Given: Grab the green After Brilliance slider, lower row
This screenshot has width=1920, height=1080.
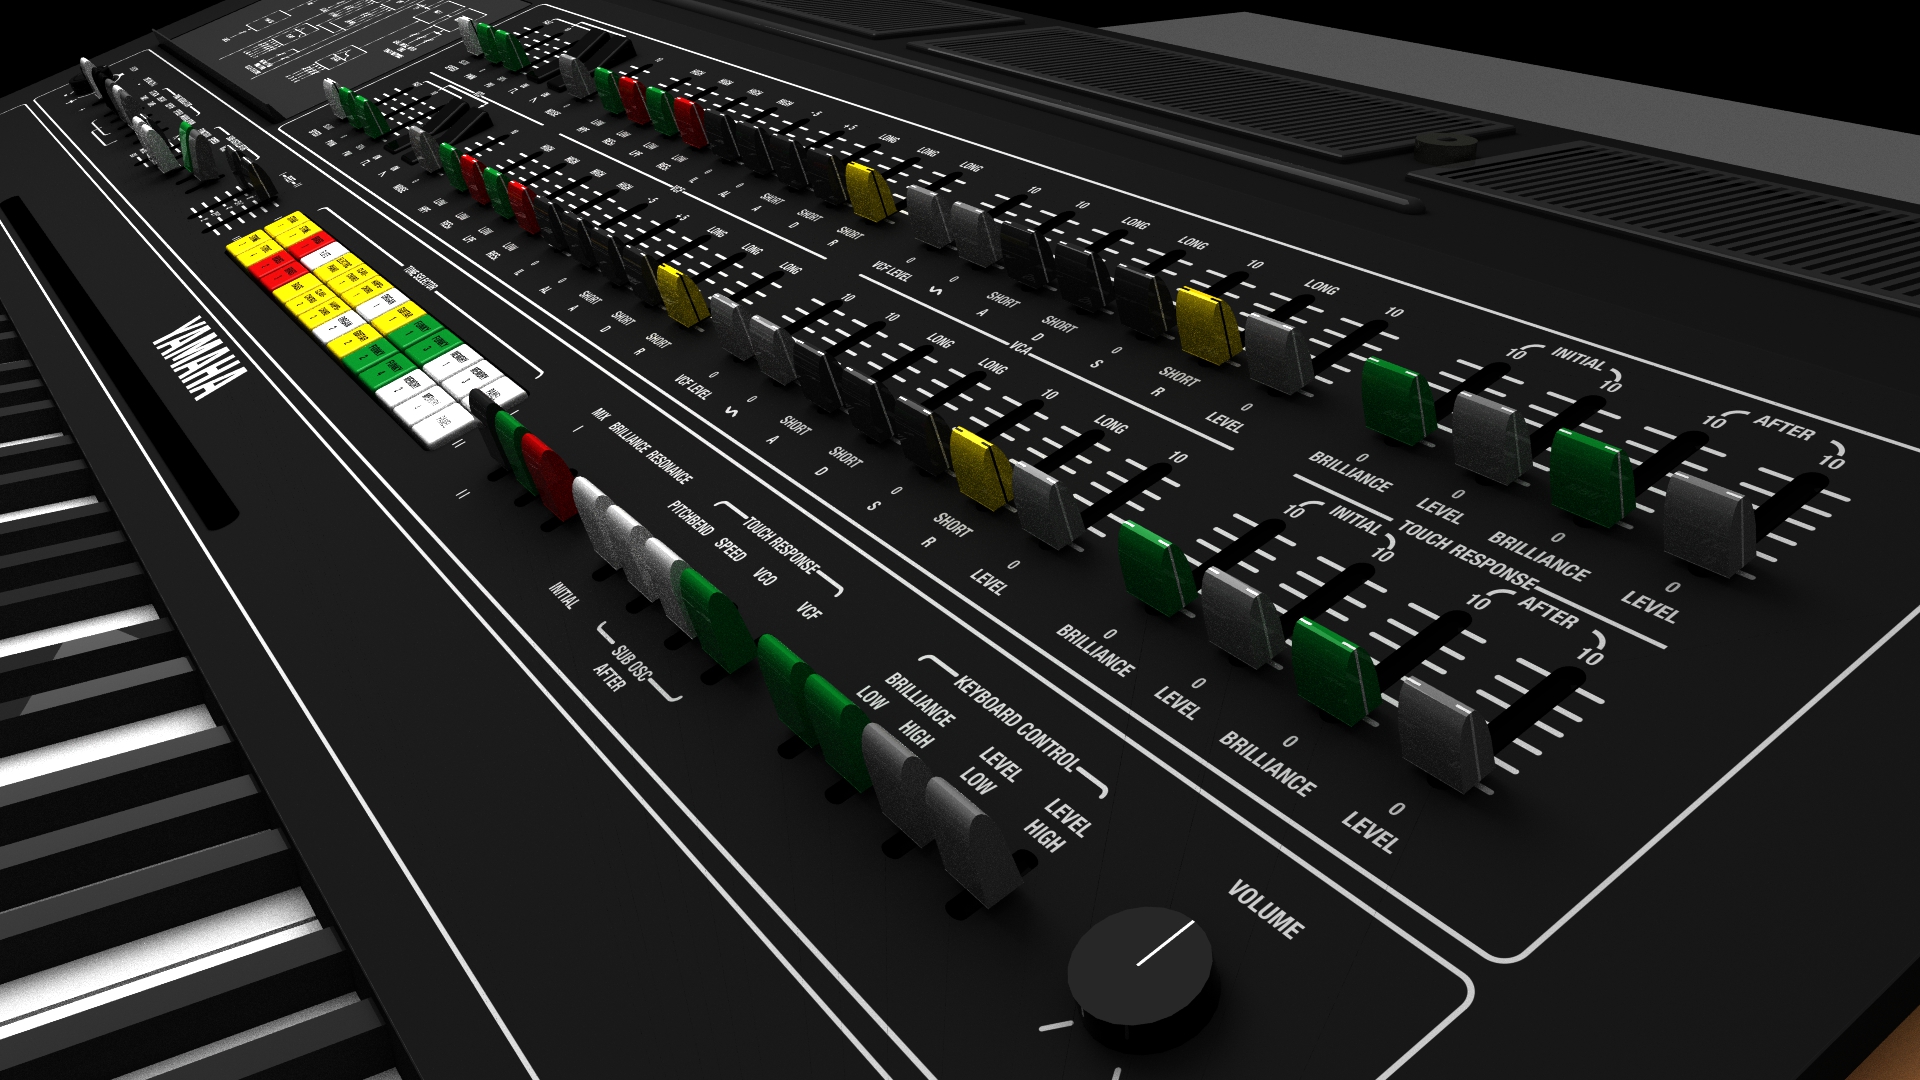Looking at the screenshot, I should [x=1334, y=671].
